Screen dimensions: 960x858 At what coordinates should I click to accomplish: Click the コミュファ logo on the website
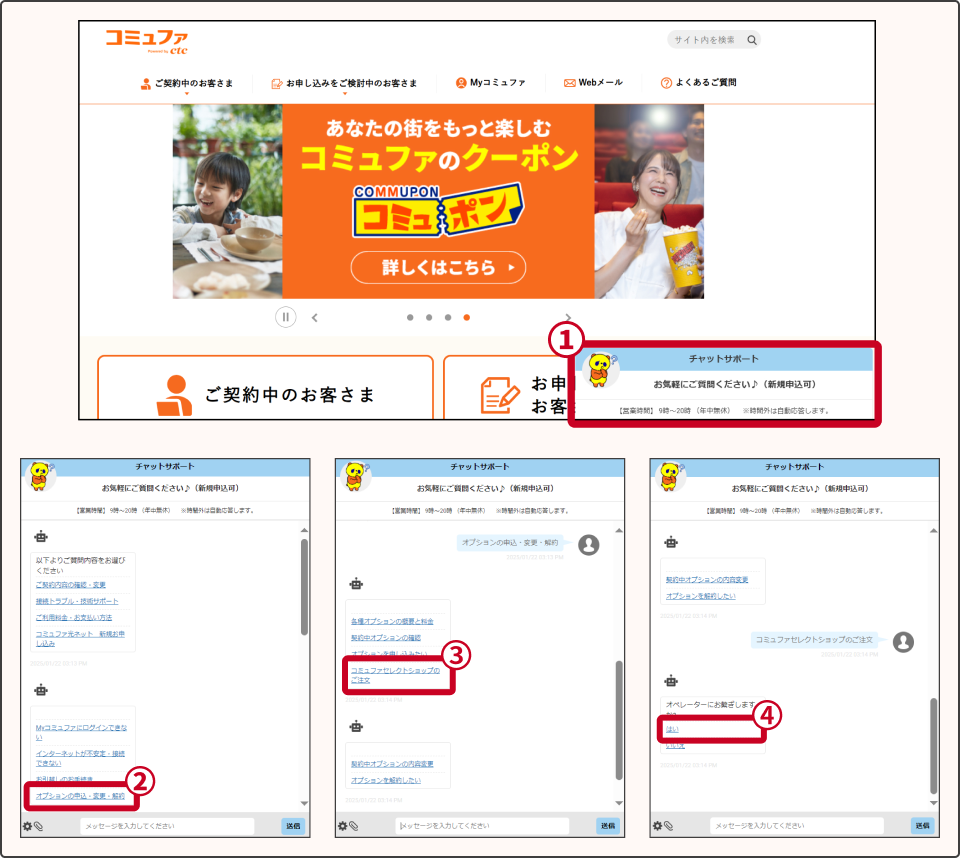tap(147, 42)
